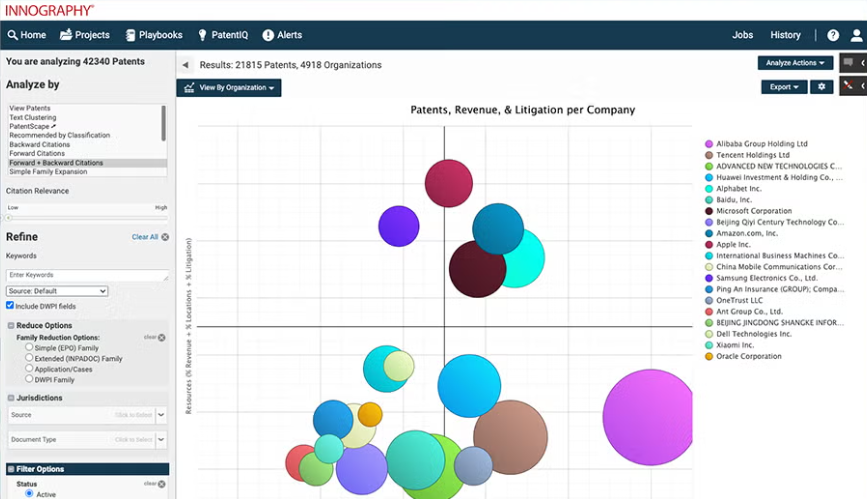Open the help question mark icon

click(x=833, y=35)
